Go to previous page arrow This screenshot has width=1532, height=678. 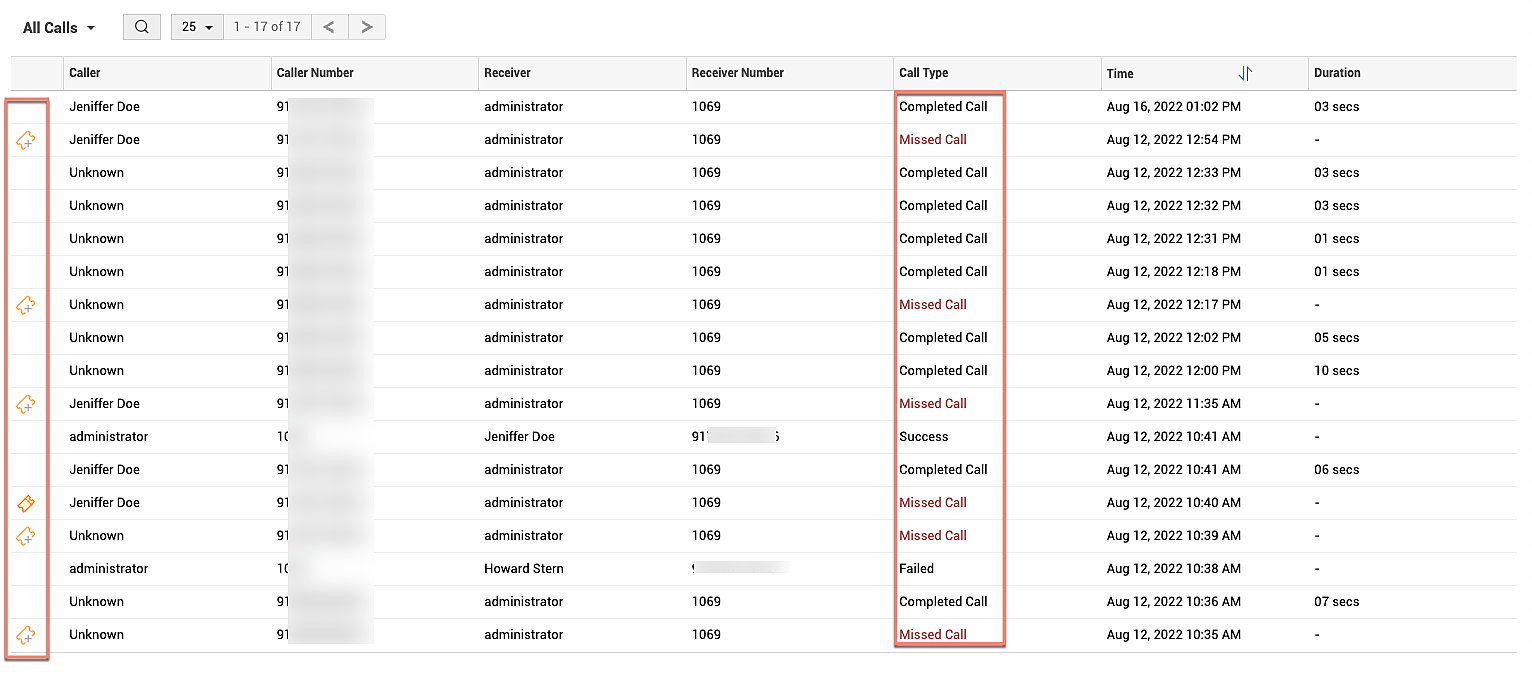(329, 27)
